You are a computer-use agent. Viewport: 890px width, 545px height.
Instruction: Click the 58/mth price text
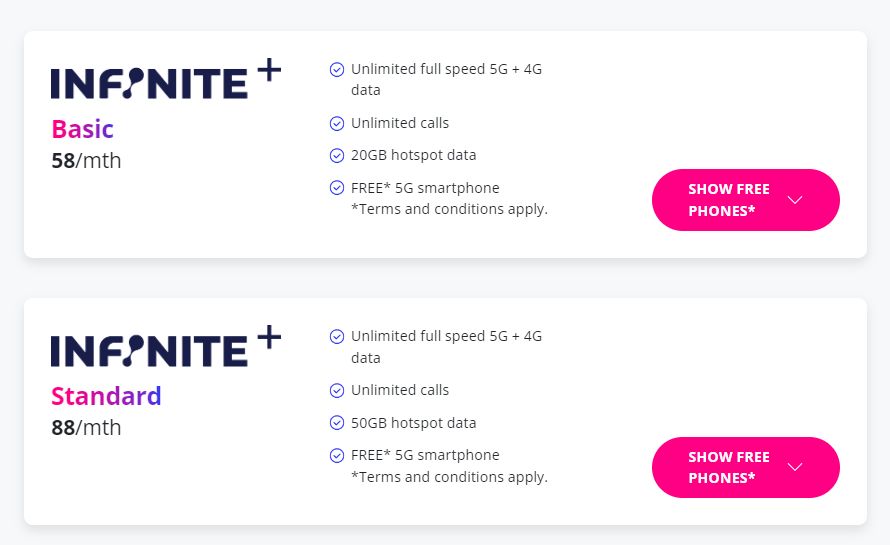[86, 160]
